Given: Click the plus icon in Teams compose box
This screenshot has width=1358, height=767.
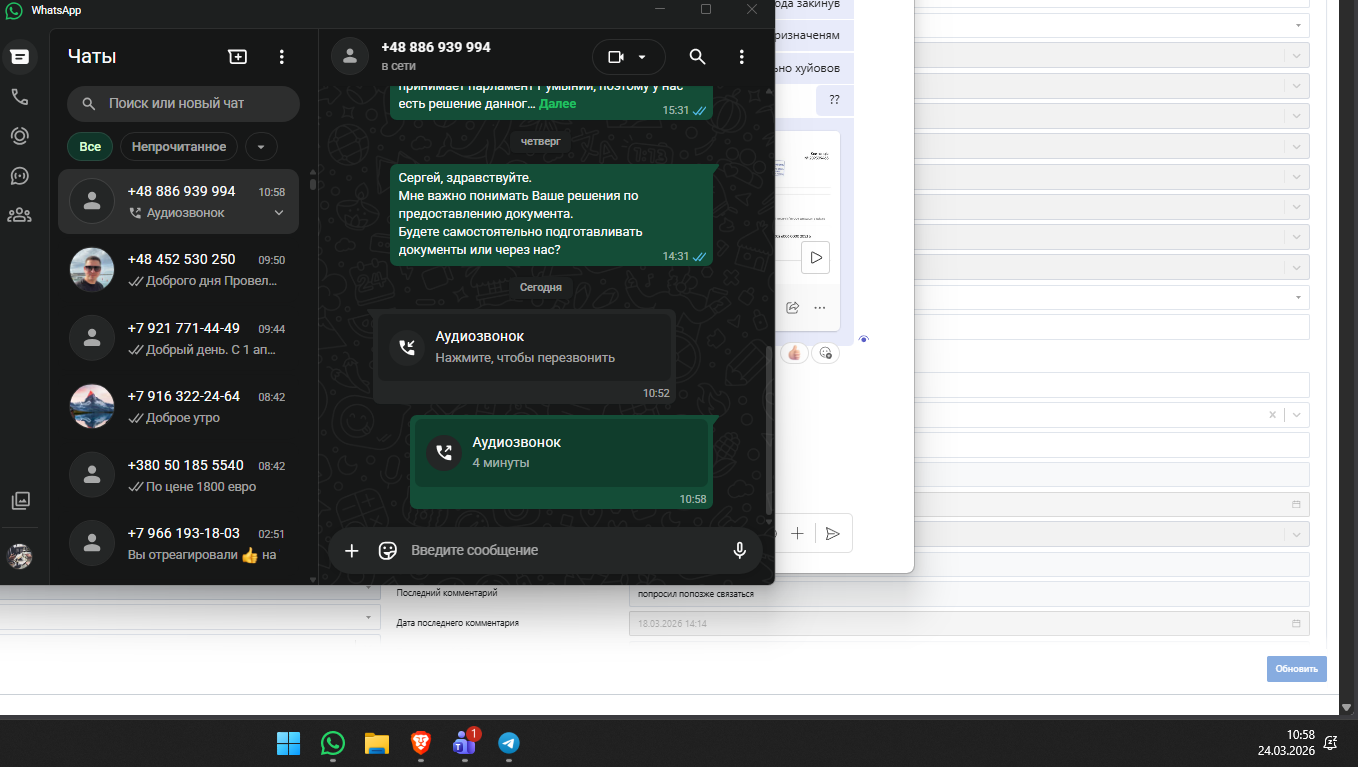Looking at the screenshot, I should tap(797, 534).
